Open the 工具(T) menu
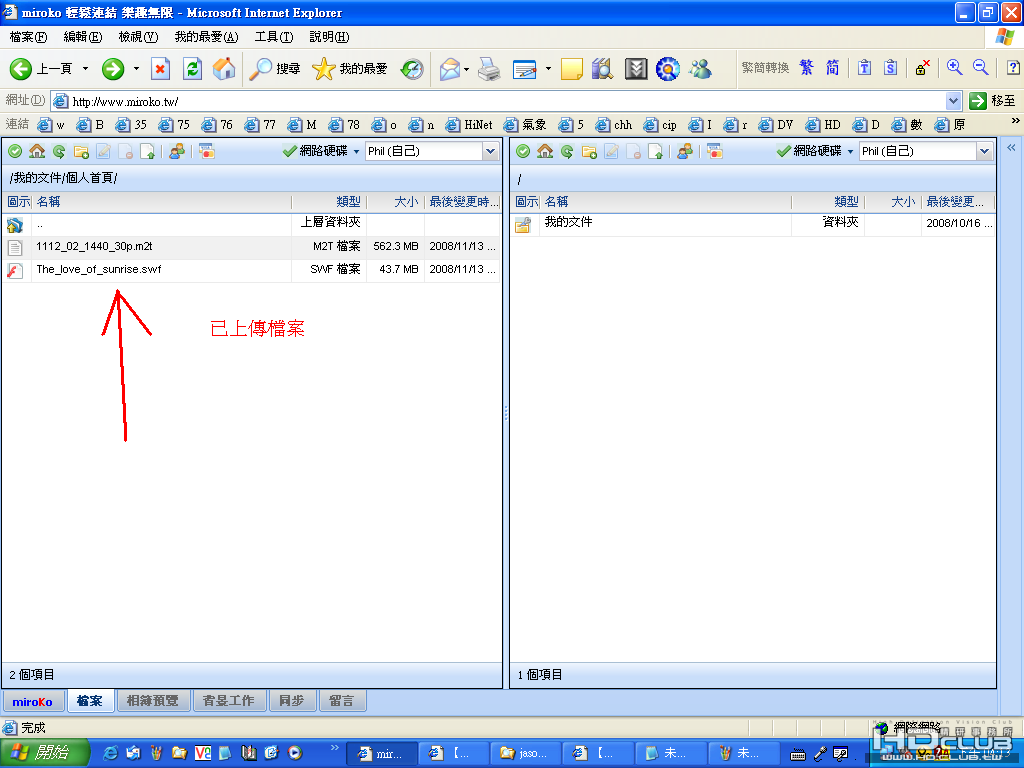The width and height of the screenshot is (1024, 768). click(x=274, y=37)
